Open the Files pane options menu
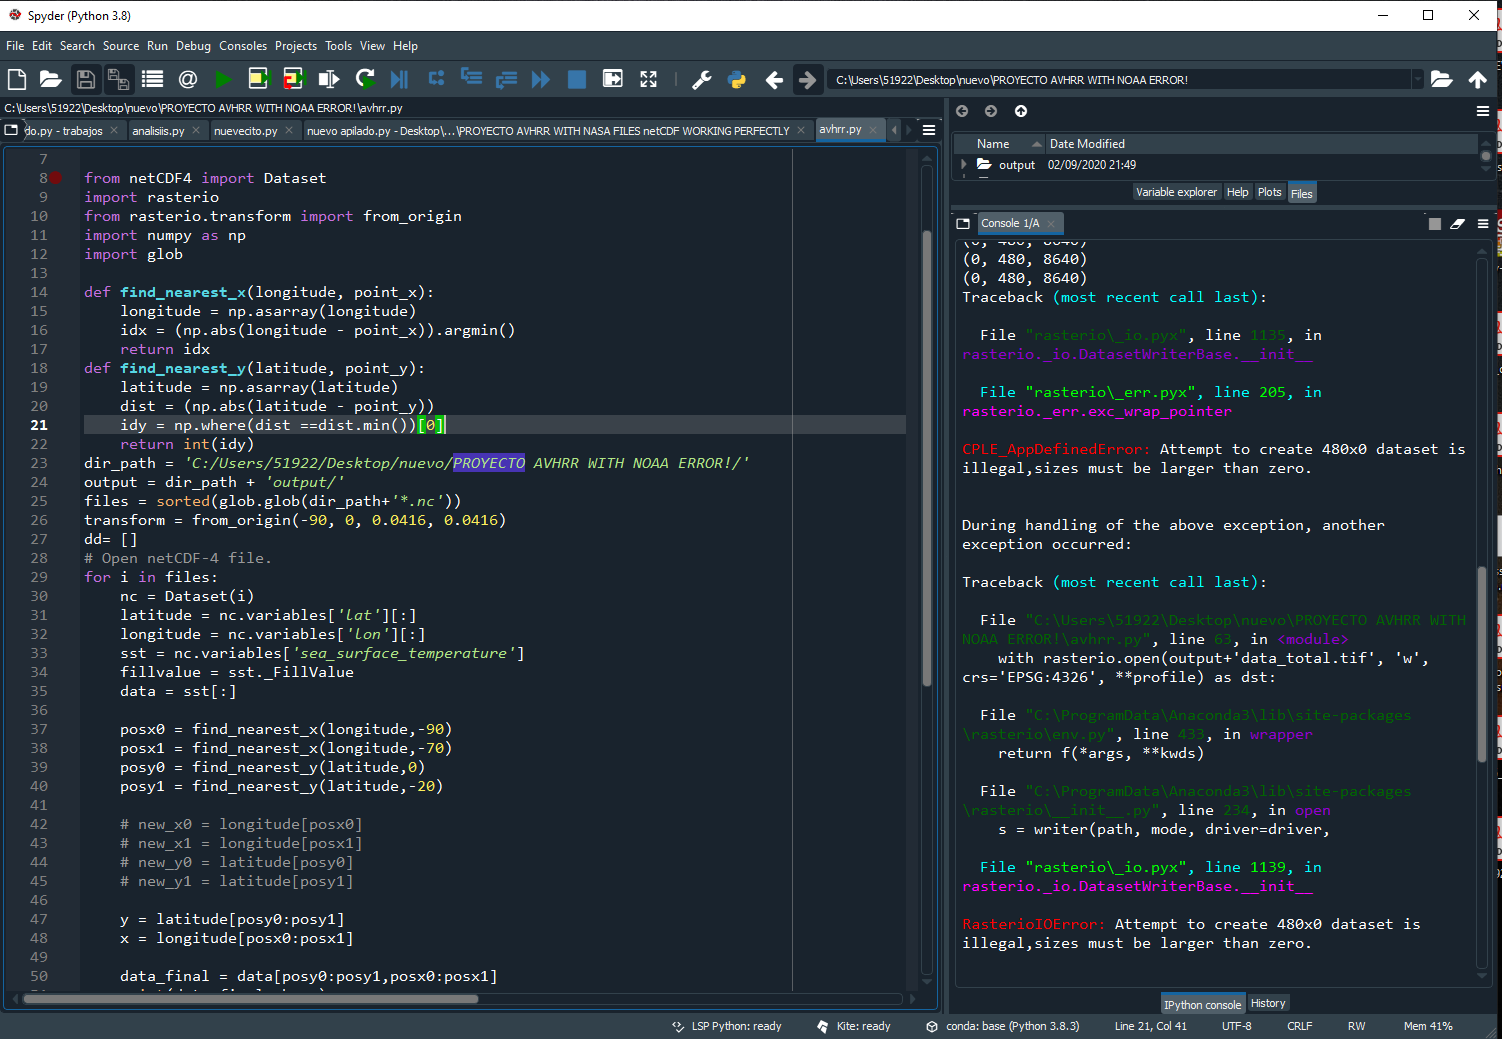Image resolution: width=1502 pixels, height=1039 pixels. pos(1483,111)
